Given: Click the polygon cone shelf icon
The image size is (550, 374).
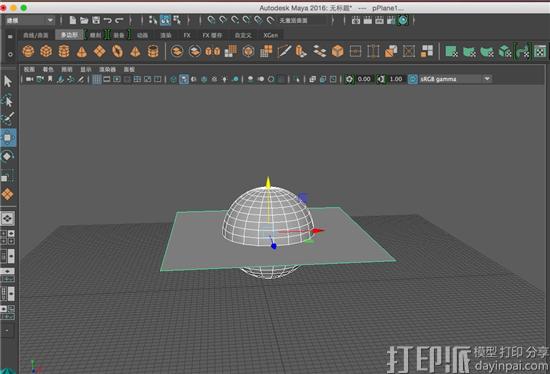Looking at the screenshot, I should pos(81,52).
